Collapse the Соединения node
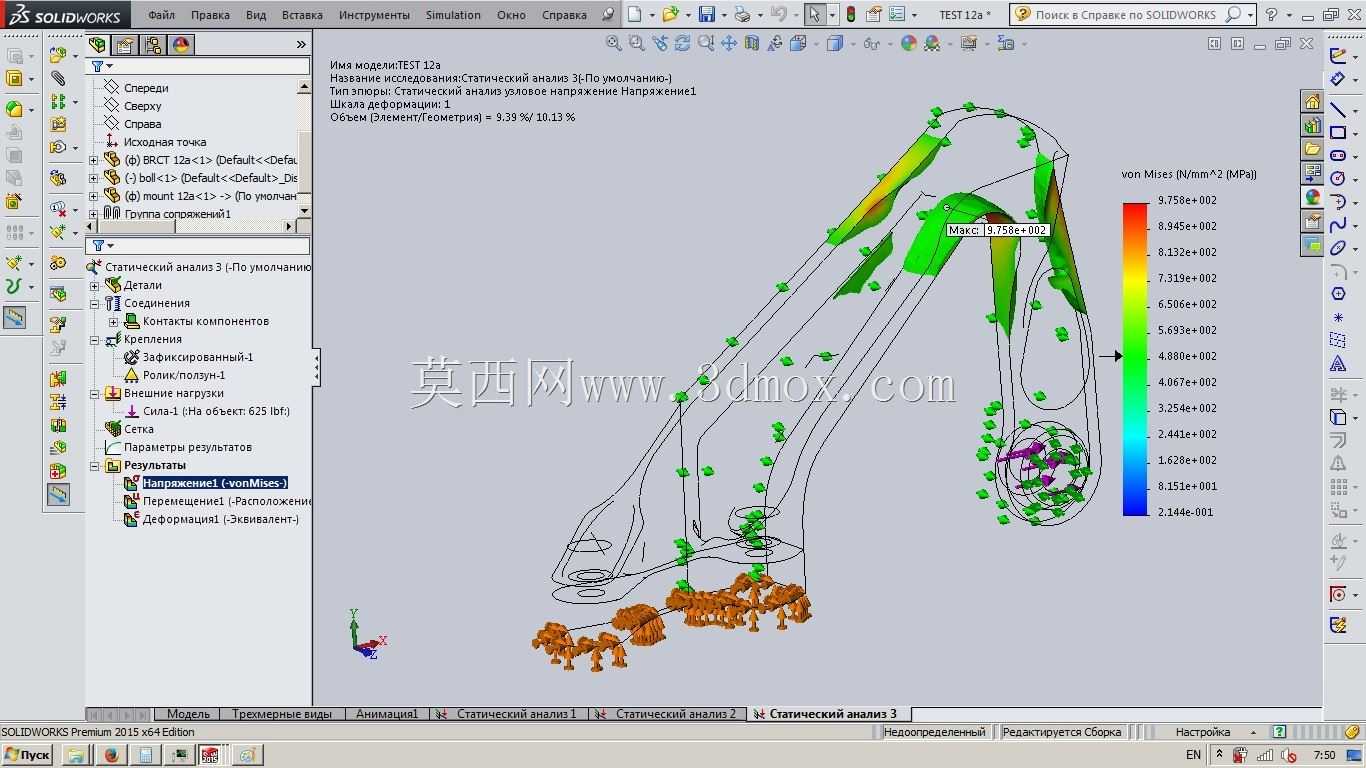The height and width of the screenshot is (768, 1366). (95, 303)
